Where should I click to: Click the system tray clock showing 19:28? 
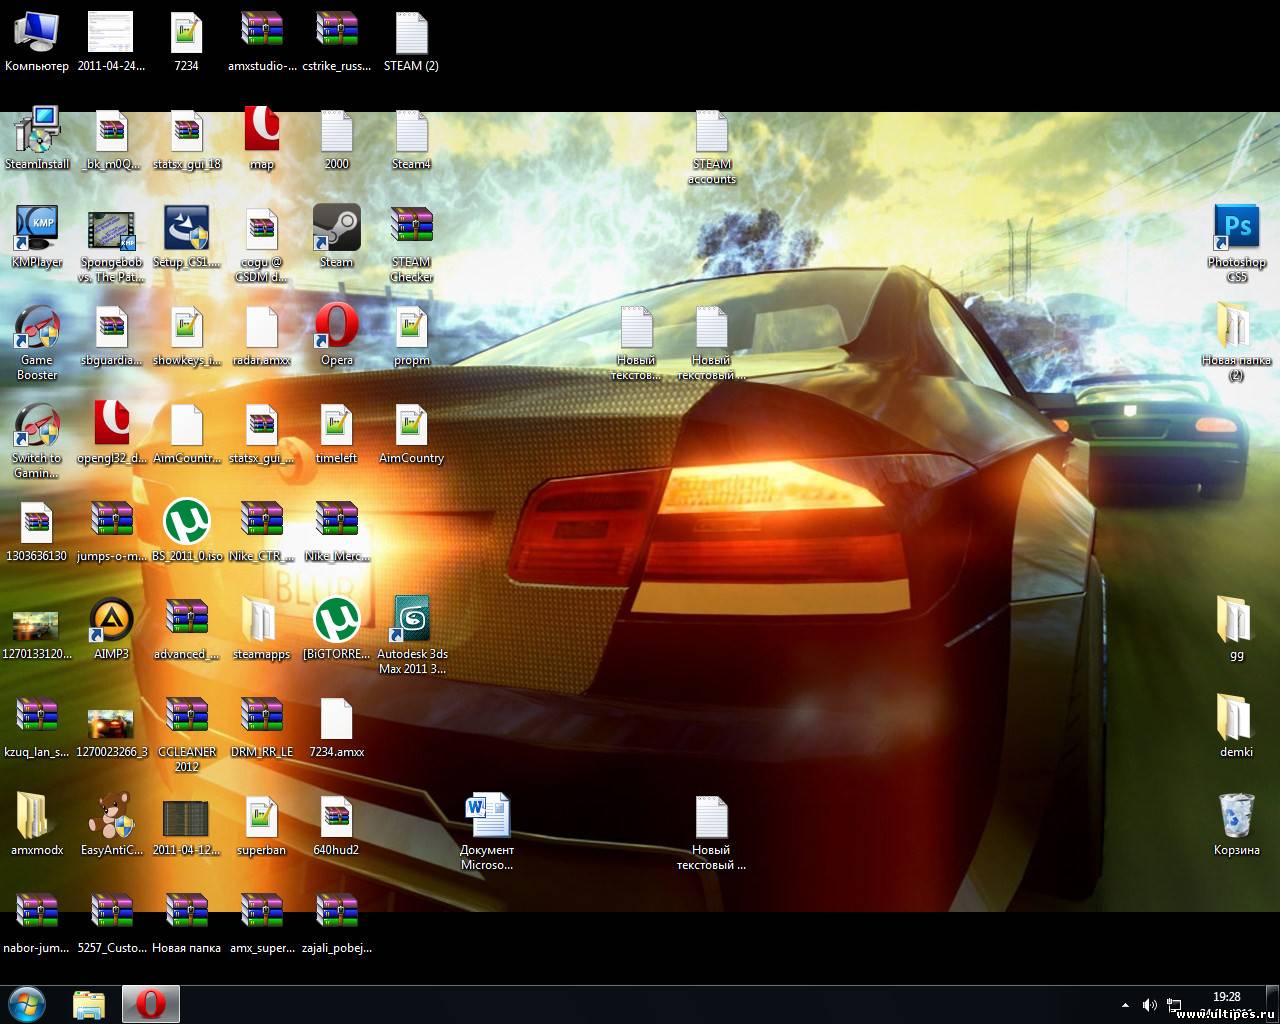1226,997
